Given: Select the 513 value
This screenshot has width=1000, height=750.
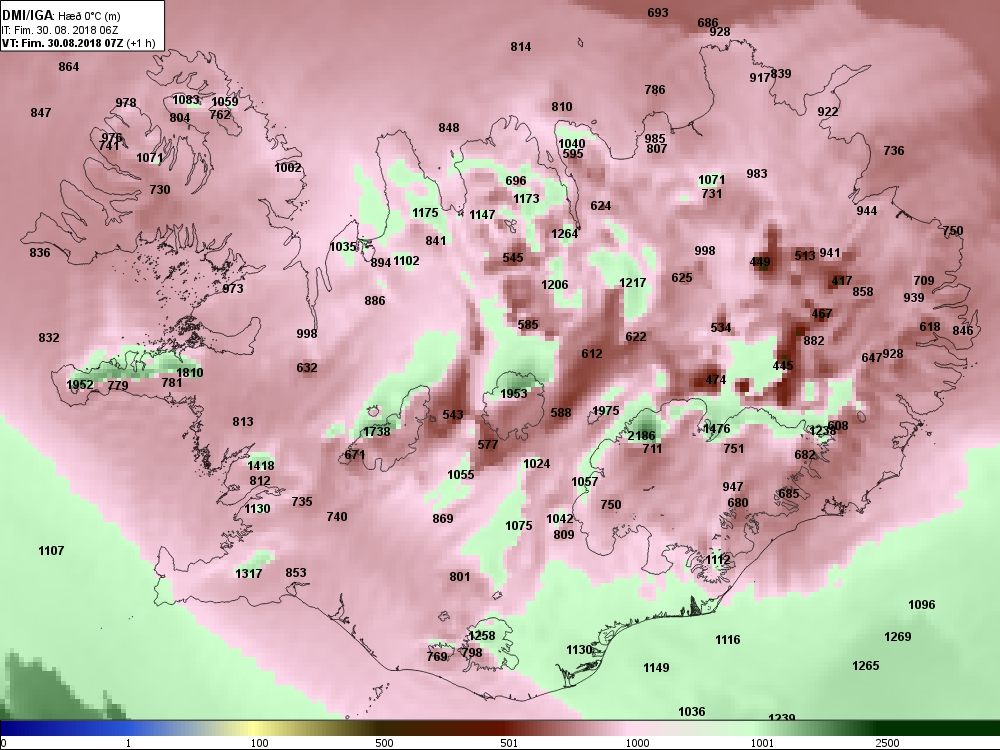Looking at the screenshot, I should point(805,256).
